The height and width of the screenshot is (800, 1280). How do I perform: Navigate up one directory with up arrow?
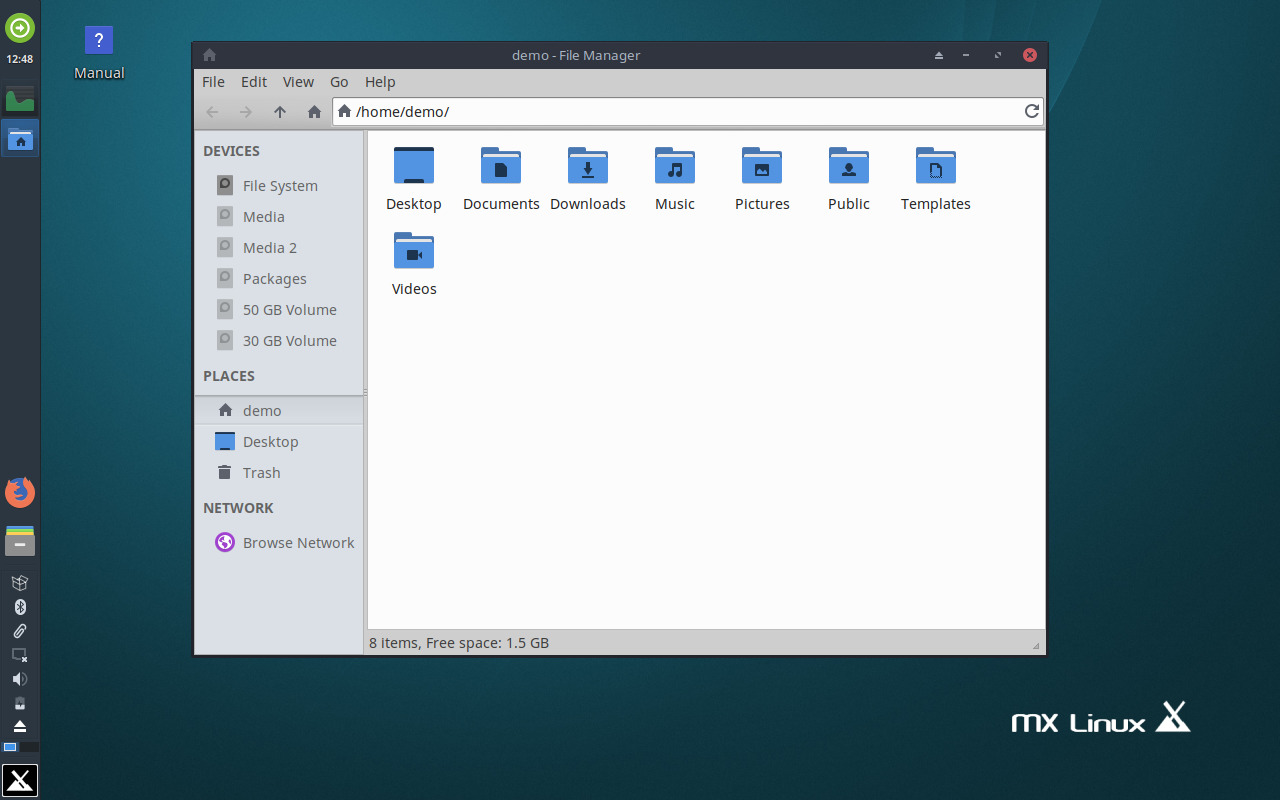pyautogui.click(x=280, y=112)
